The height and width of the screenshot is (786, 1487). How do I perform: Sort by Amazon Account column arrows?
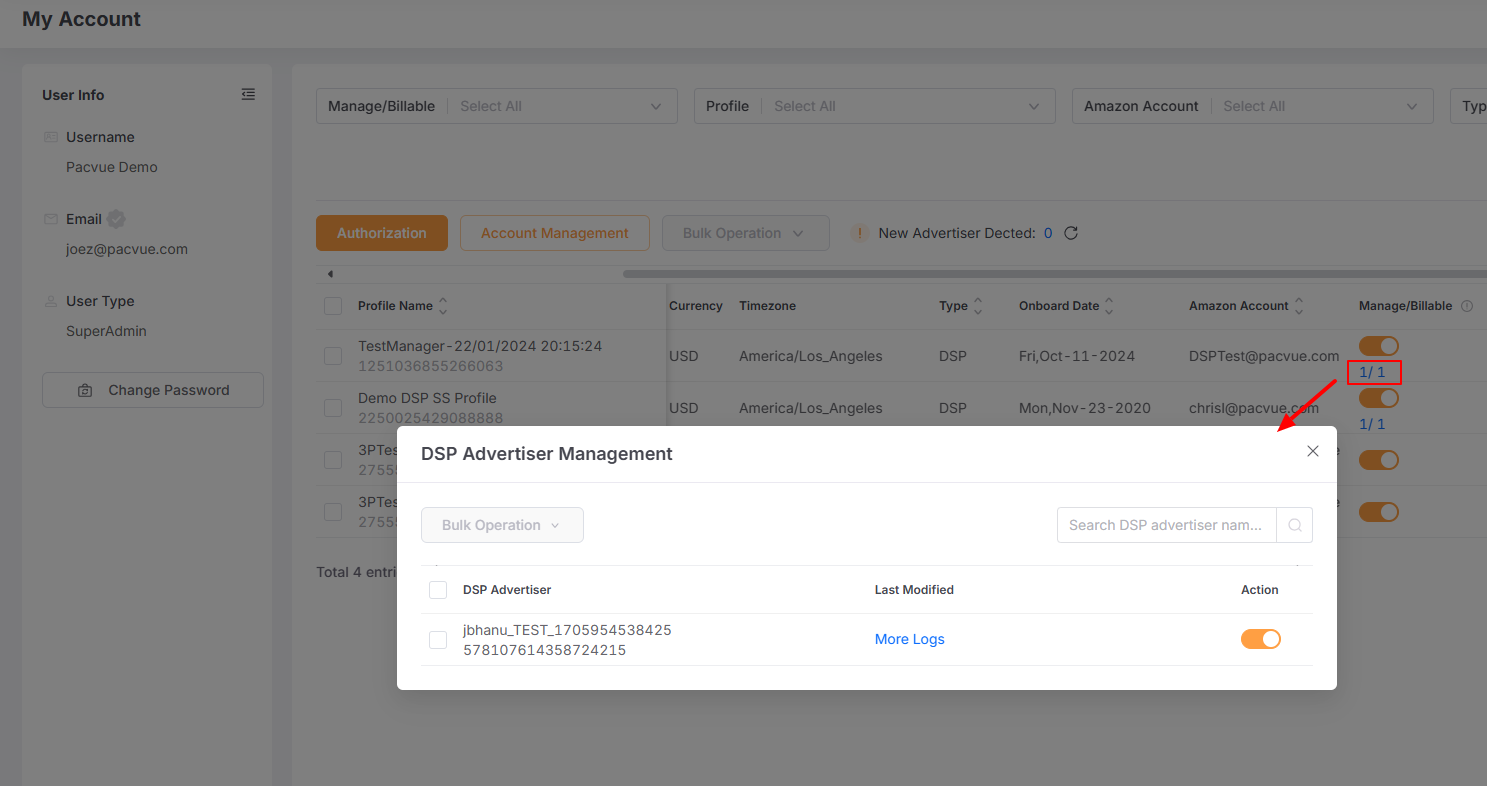1299,306
